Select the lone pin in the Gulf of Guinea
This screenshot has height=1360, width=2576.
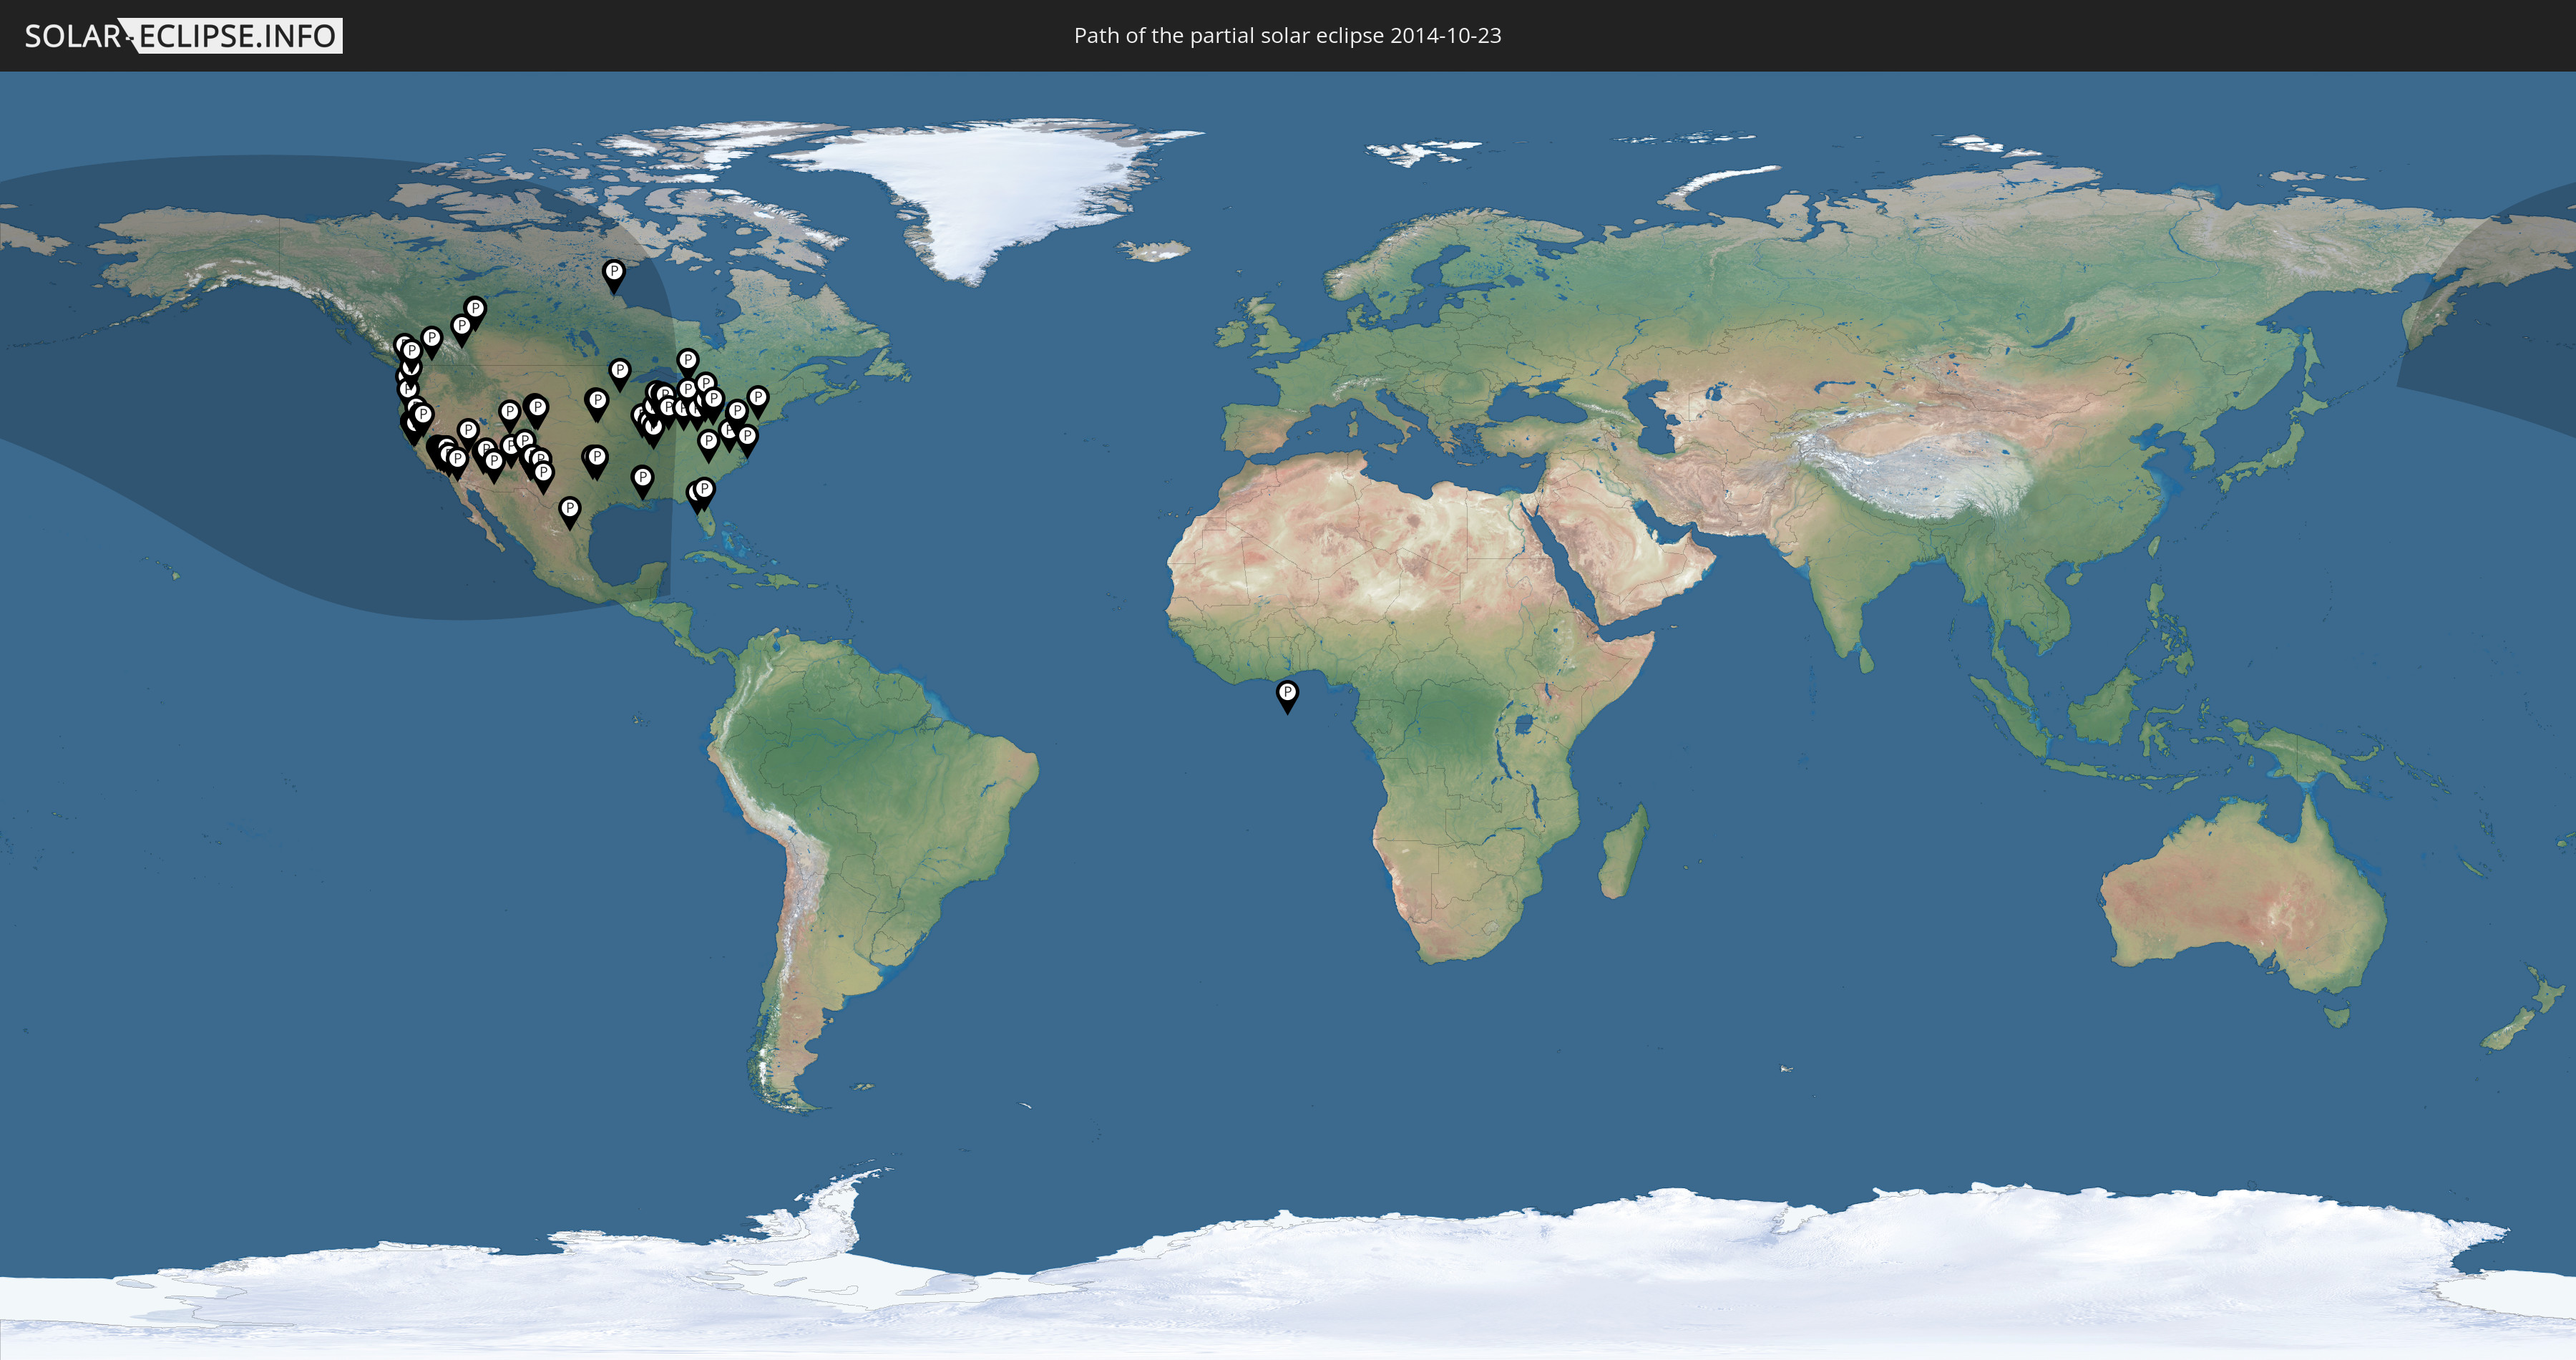1287,694
